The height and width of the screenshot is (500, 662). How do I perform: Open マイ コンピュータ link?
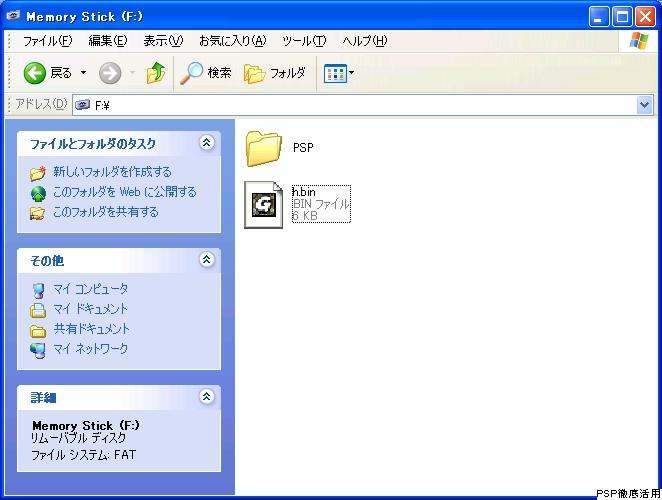(90, 289)
